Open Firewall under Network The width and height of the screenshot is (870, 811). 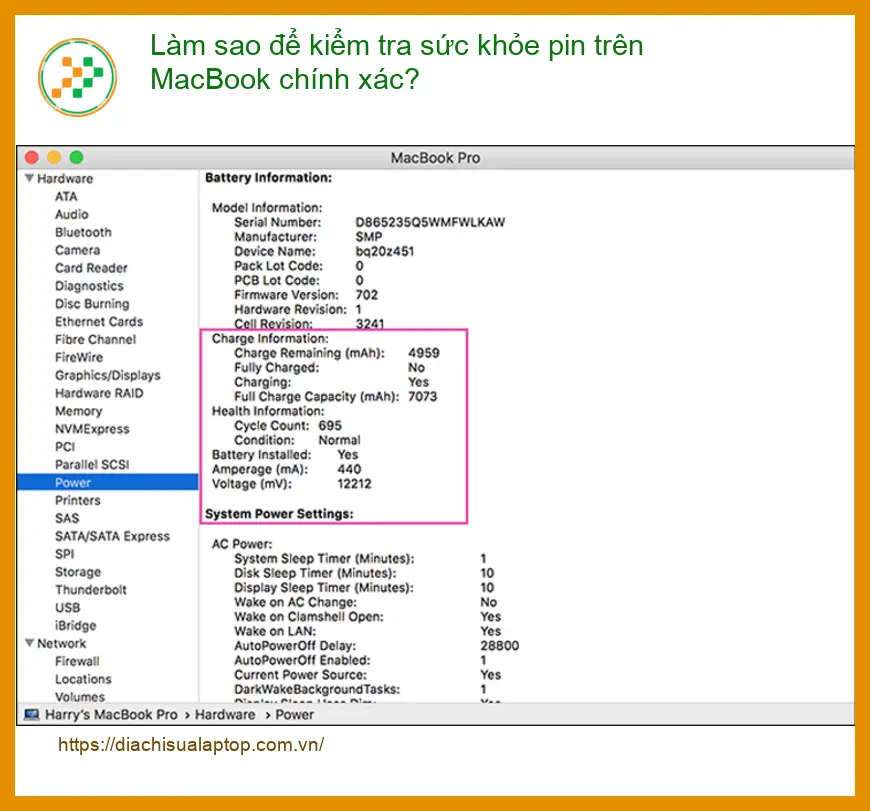click(x=77, y=661)
